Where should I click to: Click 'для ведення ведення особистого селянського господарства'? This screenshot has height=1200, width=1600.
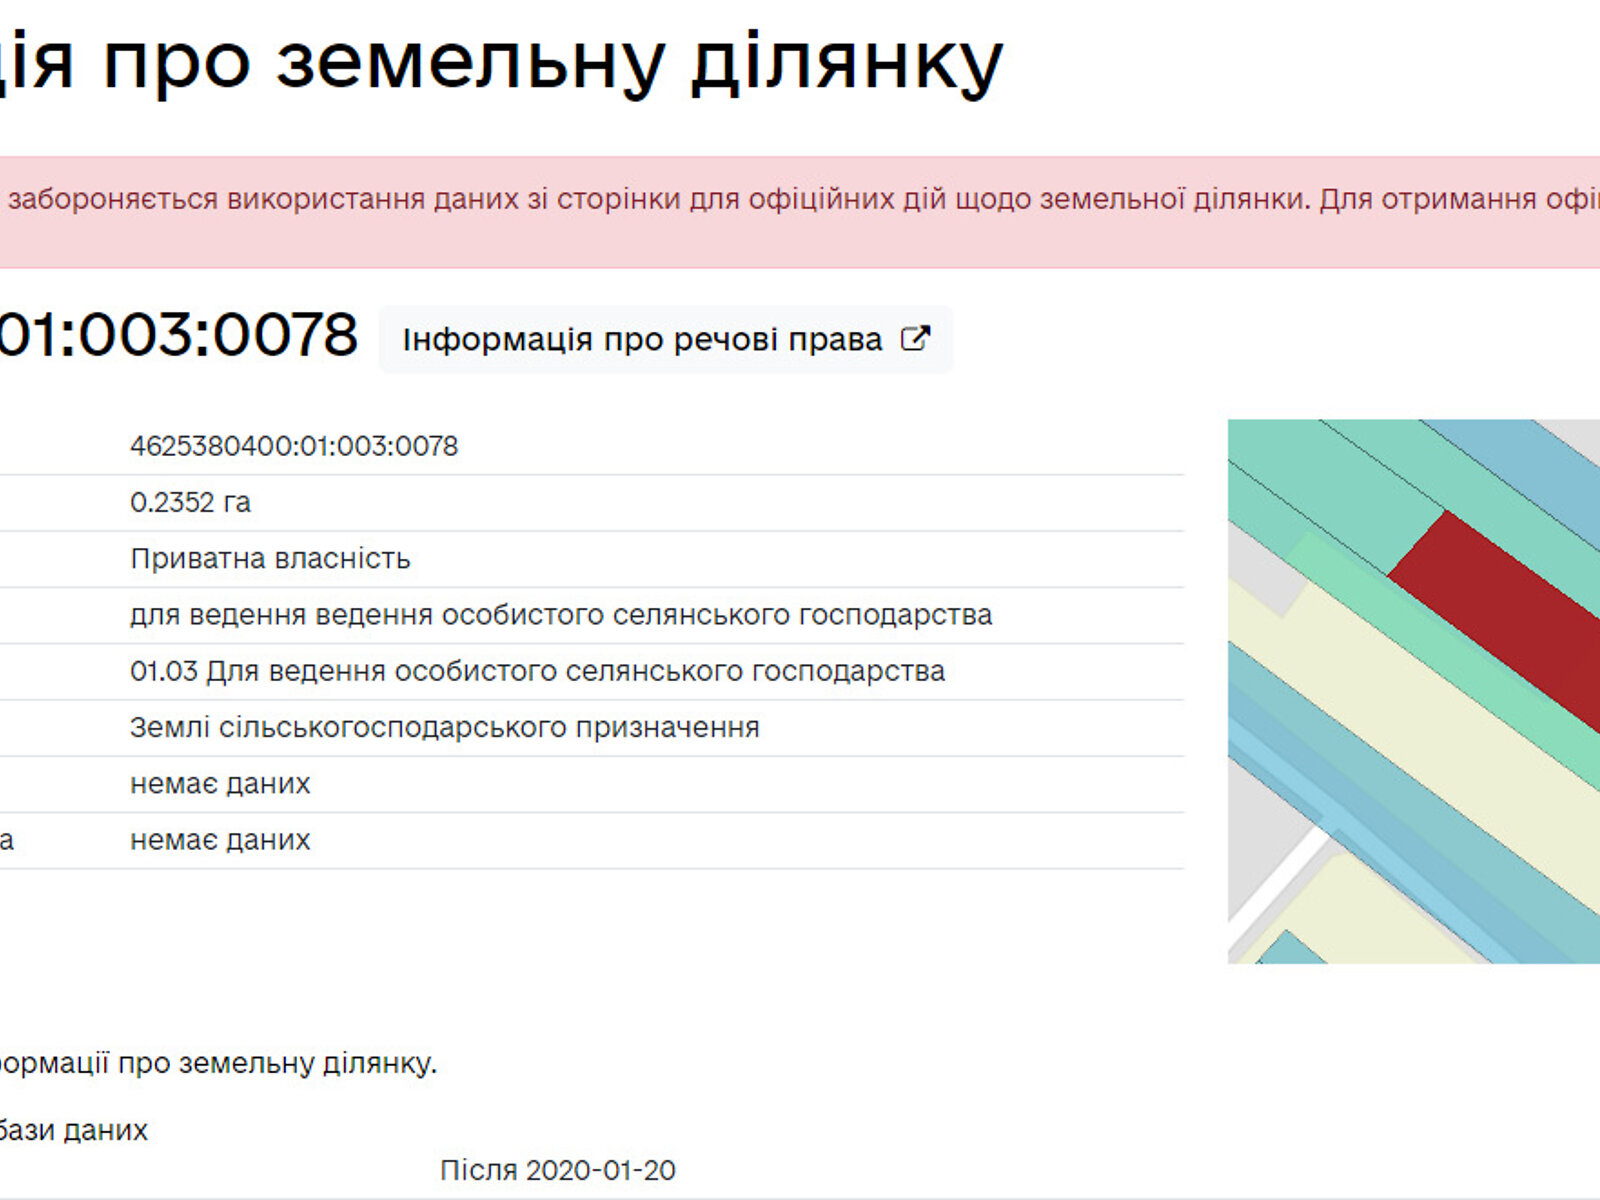pyautogui.click(x=561, y=615)
